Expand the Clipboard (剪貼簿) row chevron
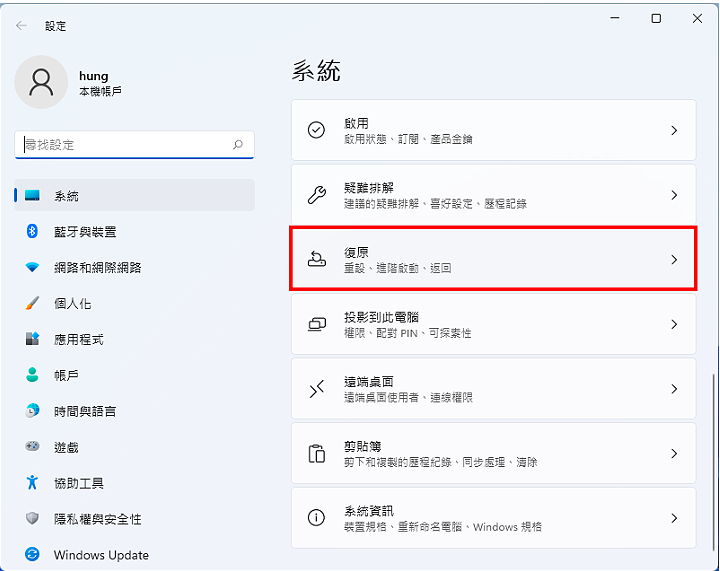The image size is (720, 571). [674, 453]
